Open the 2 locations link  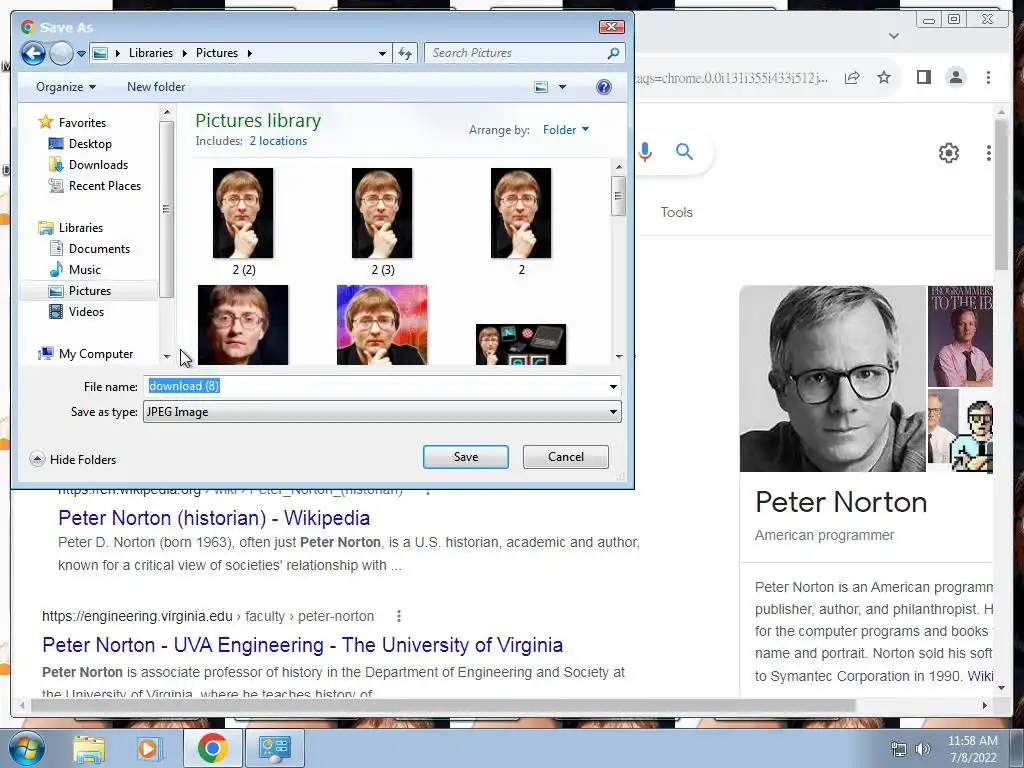[x=278, y=141]
